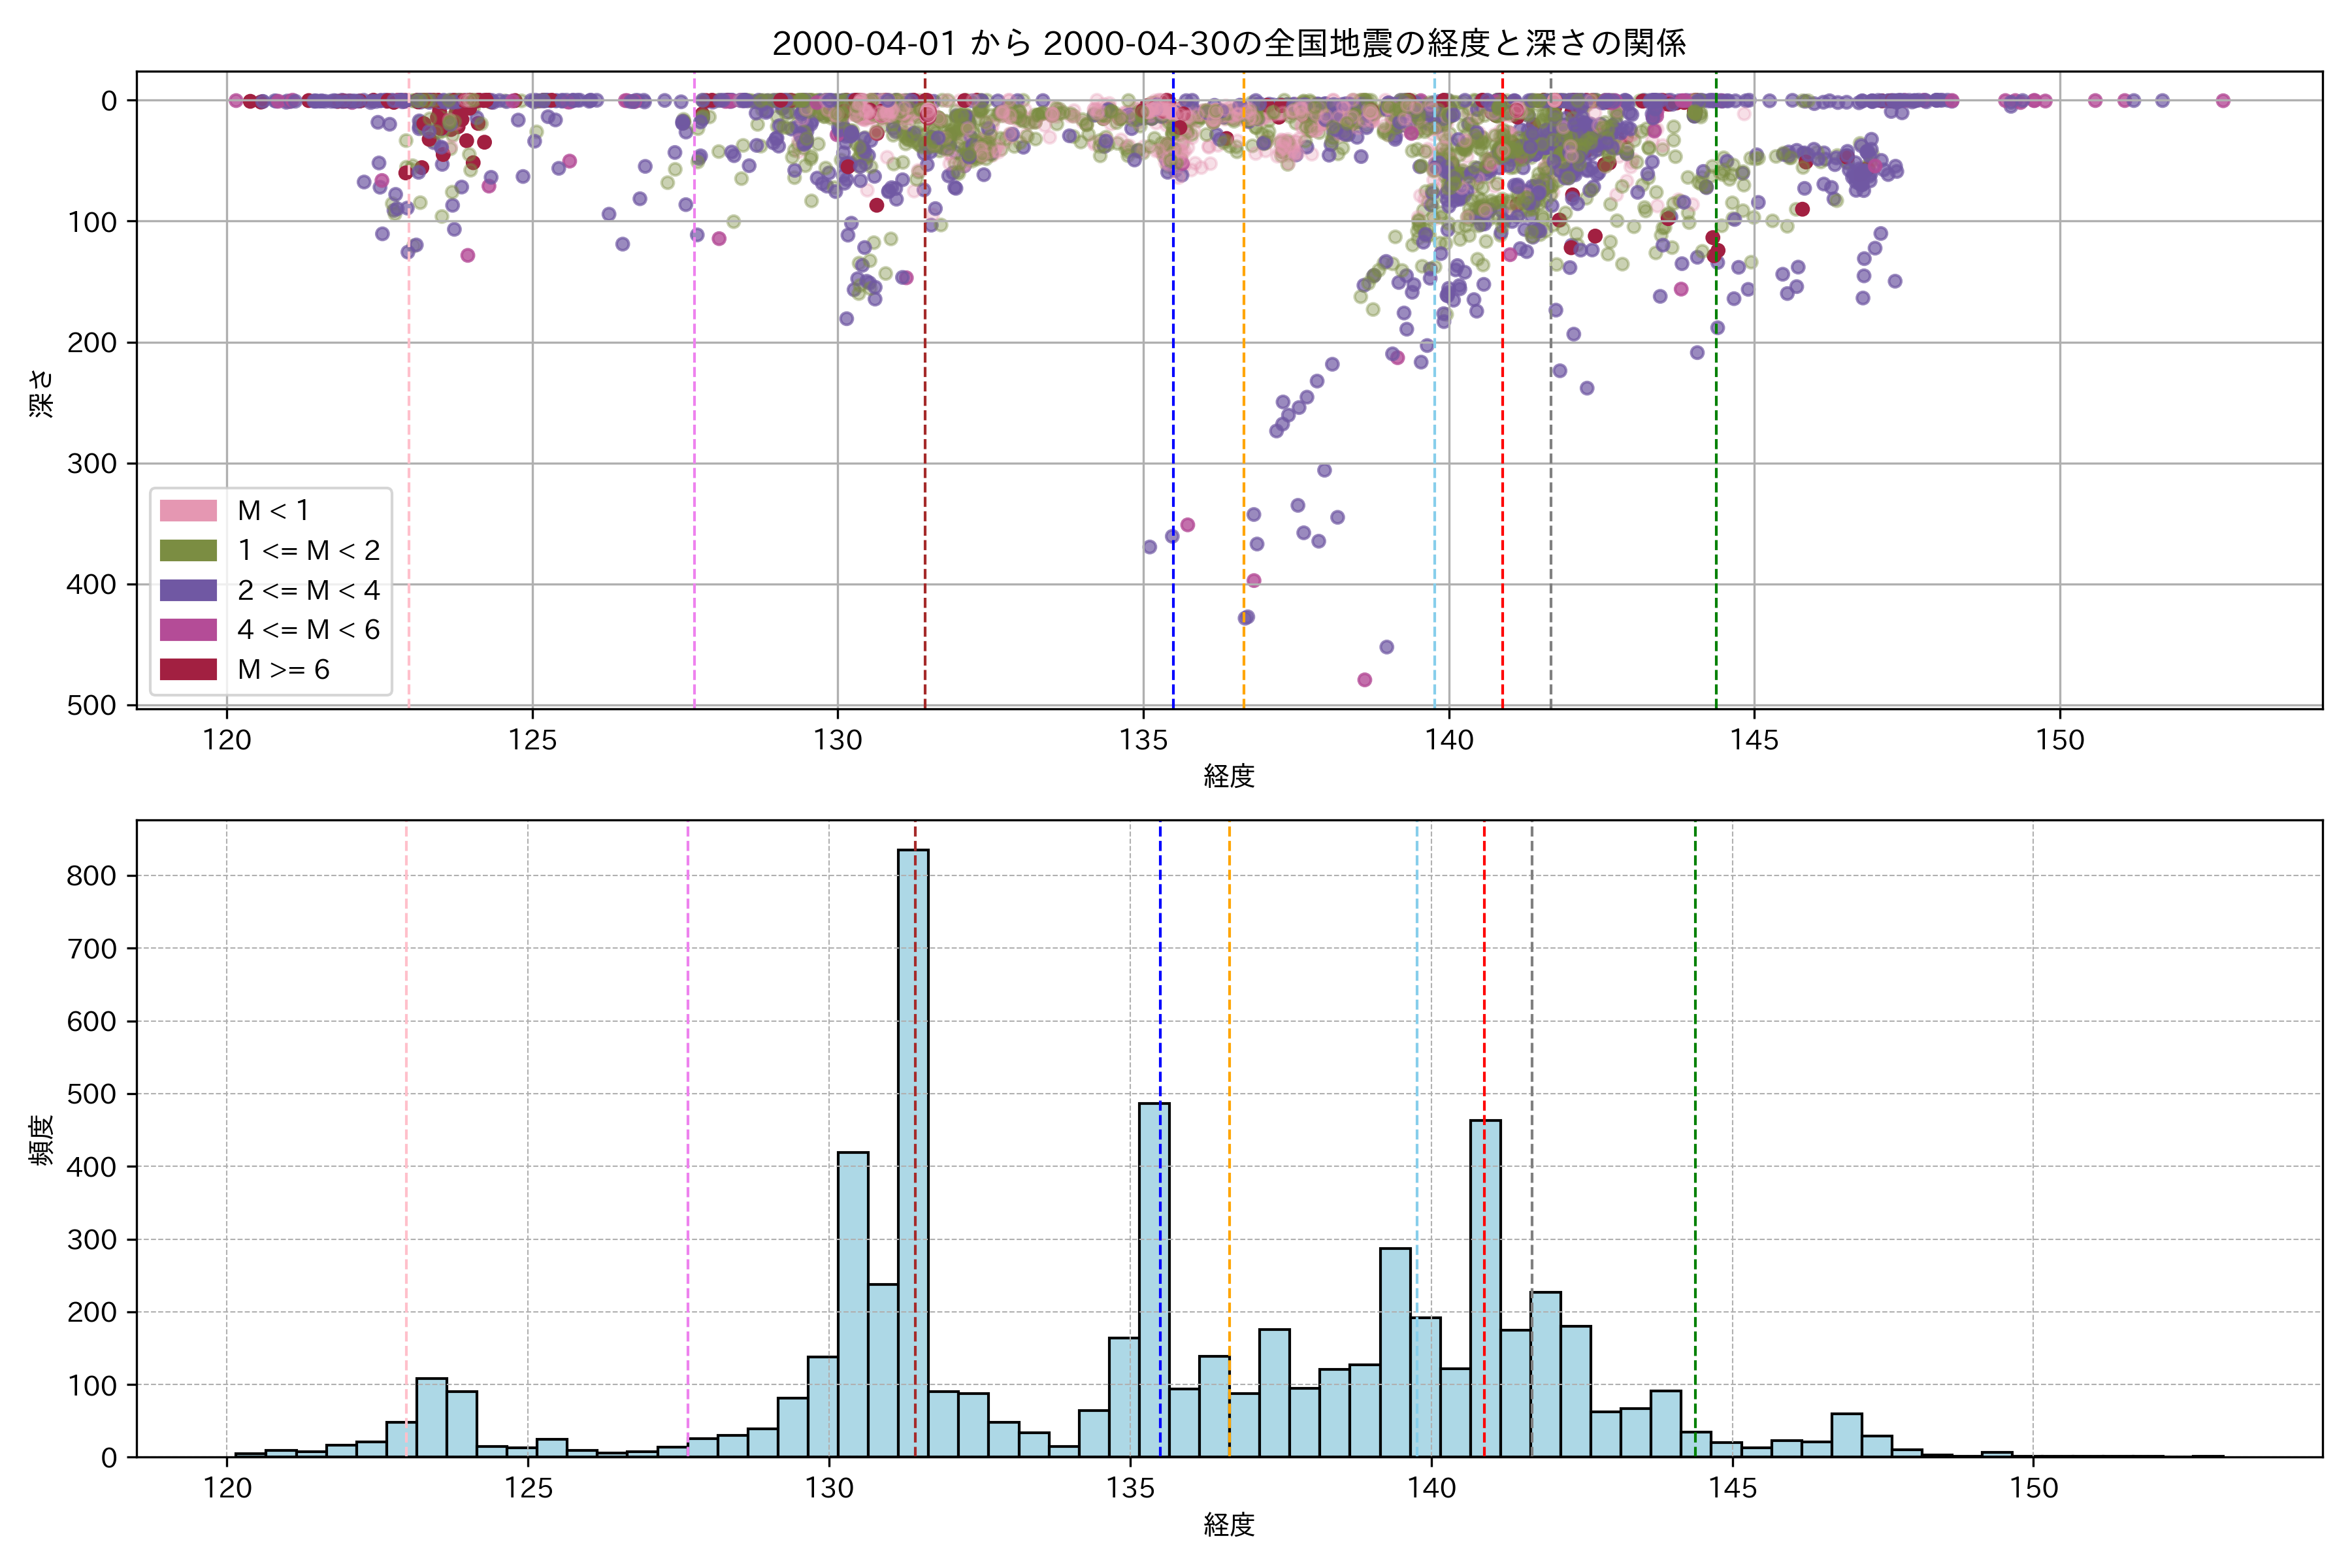The height and width of the screenshot is (1568, 2352).
Task: Click the M >= 6 legend text
Action: (283, 669)
